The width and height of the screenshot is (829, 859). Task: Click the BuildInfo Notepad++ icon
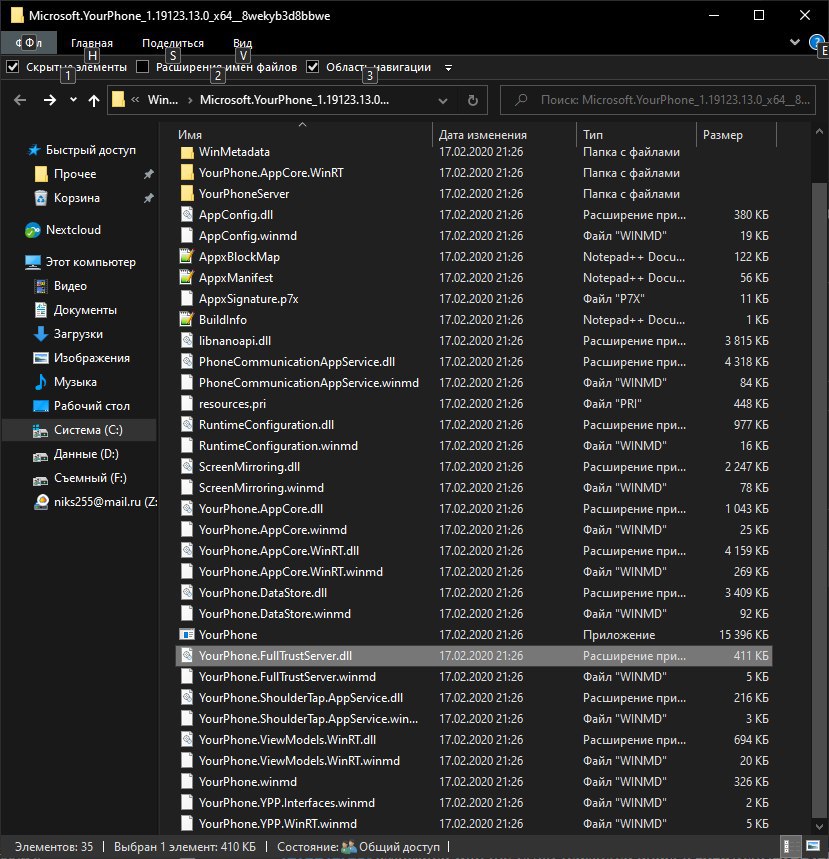187,320
